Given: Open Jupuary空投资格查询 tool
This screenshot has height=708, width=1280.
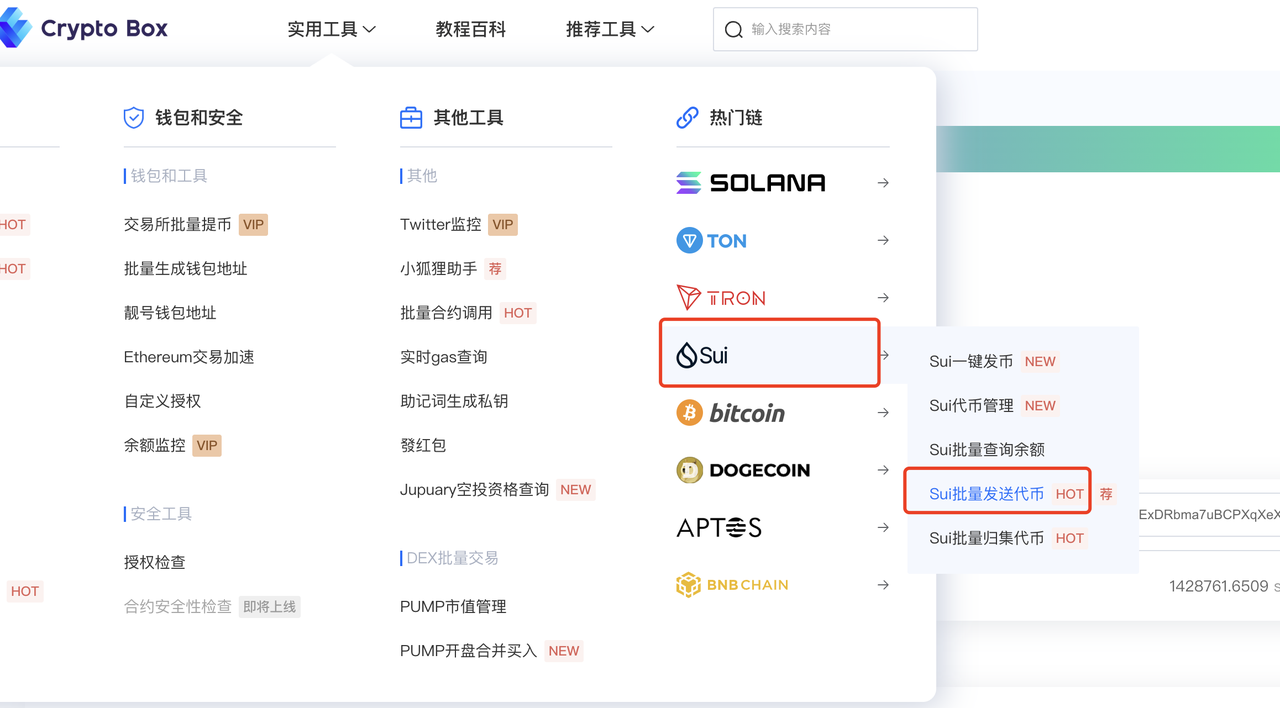Looking at the screenshot, I should tap(475, 489).
